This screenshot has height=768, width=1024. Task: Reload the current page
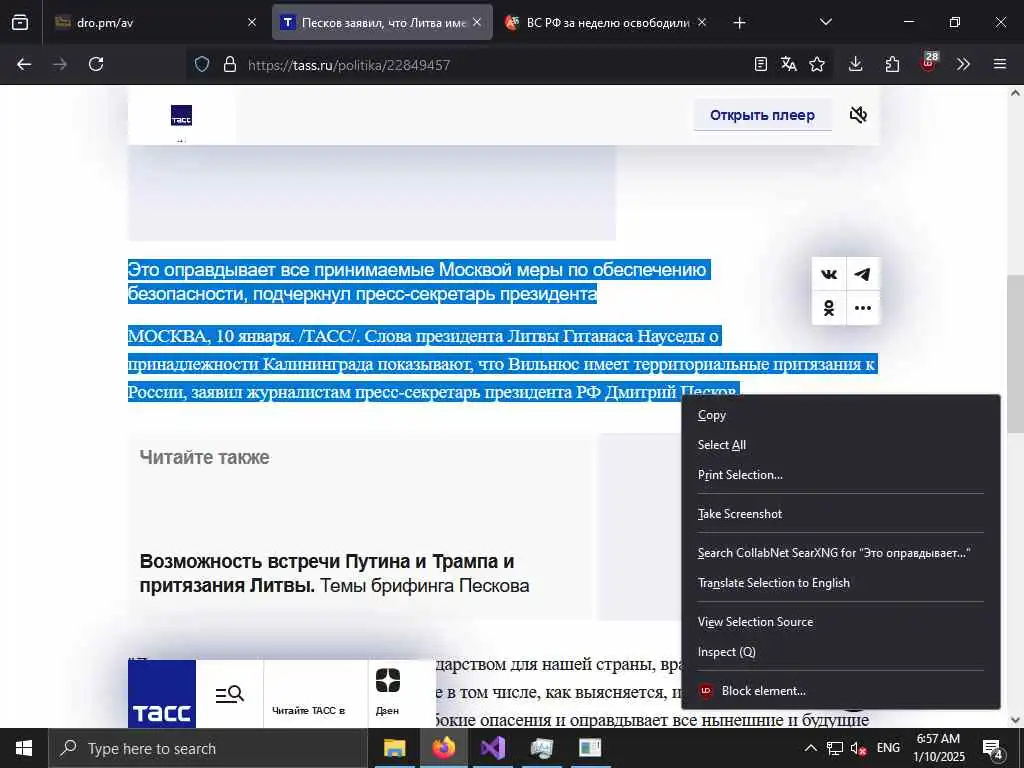click(96, 64)
